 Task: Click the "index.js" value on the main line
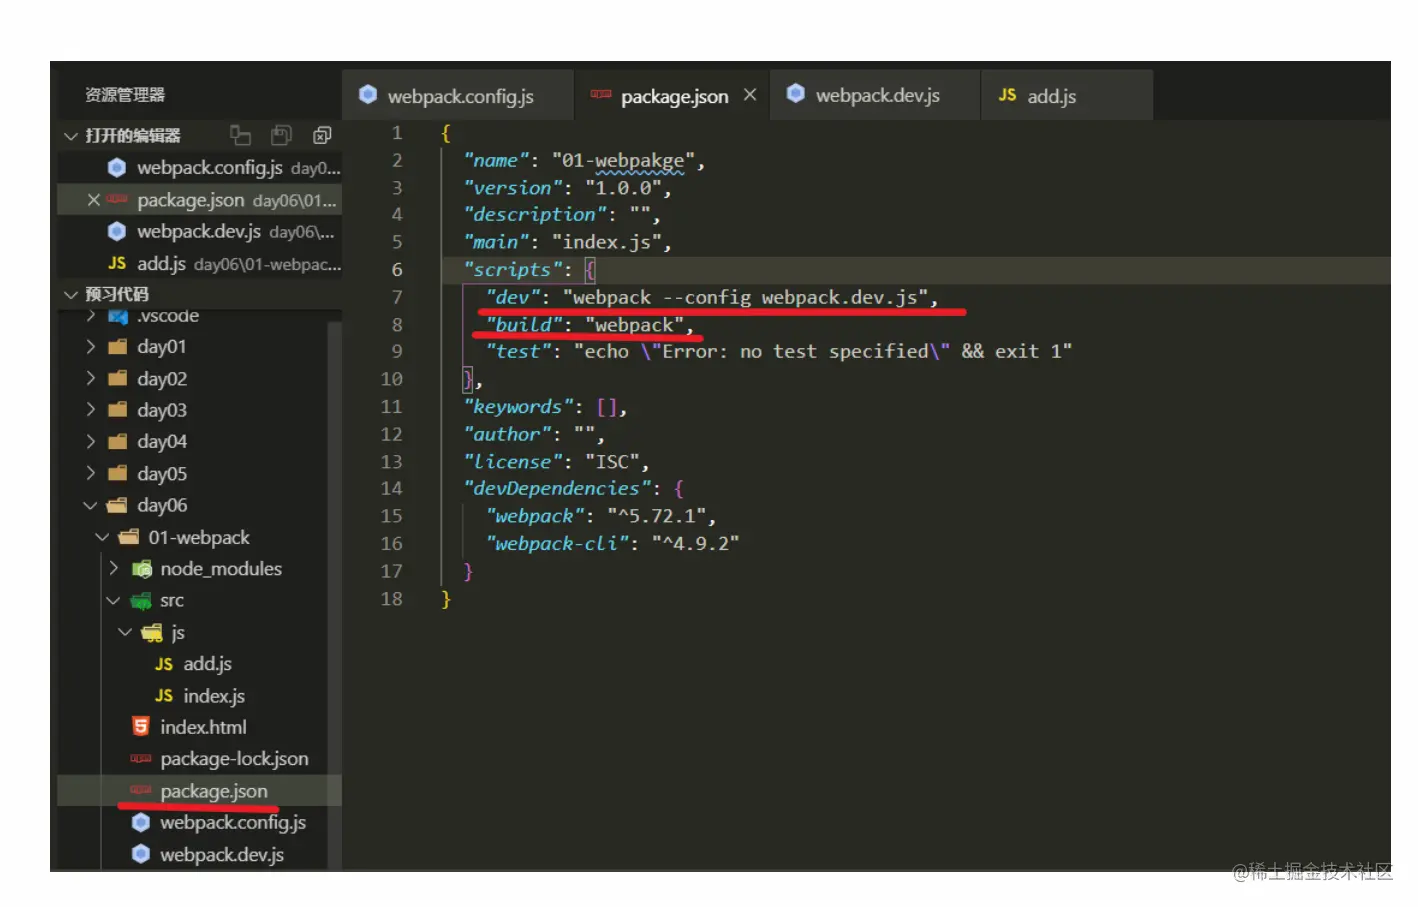tap(607, 242)
